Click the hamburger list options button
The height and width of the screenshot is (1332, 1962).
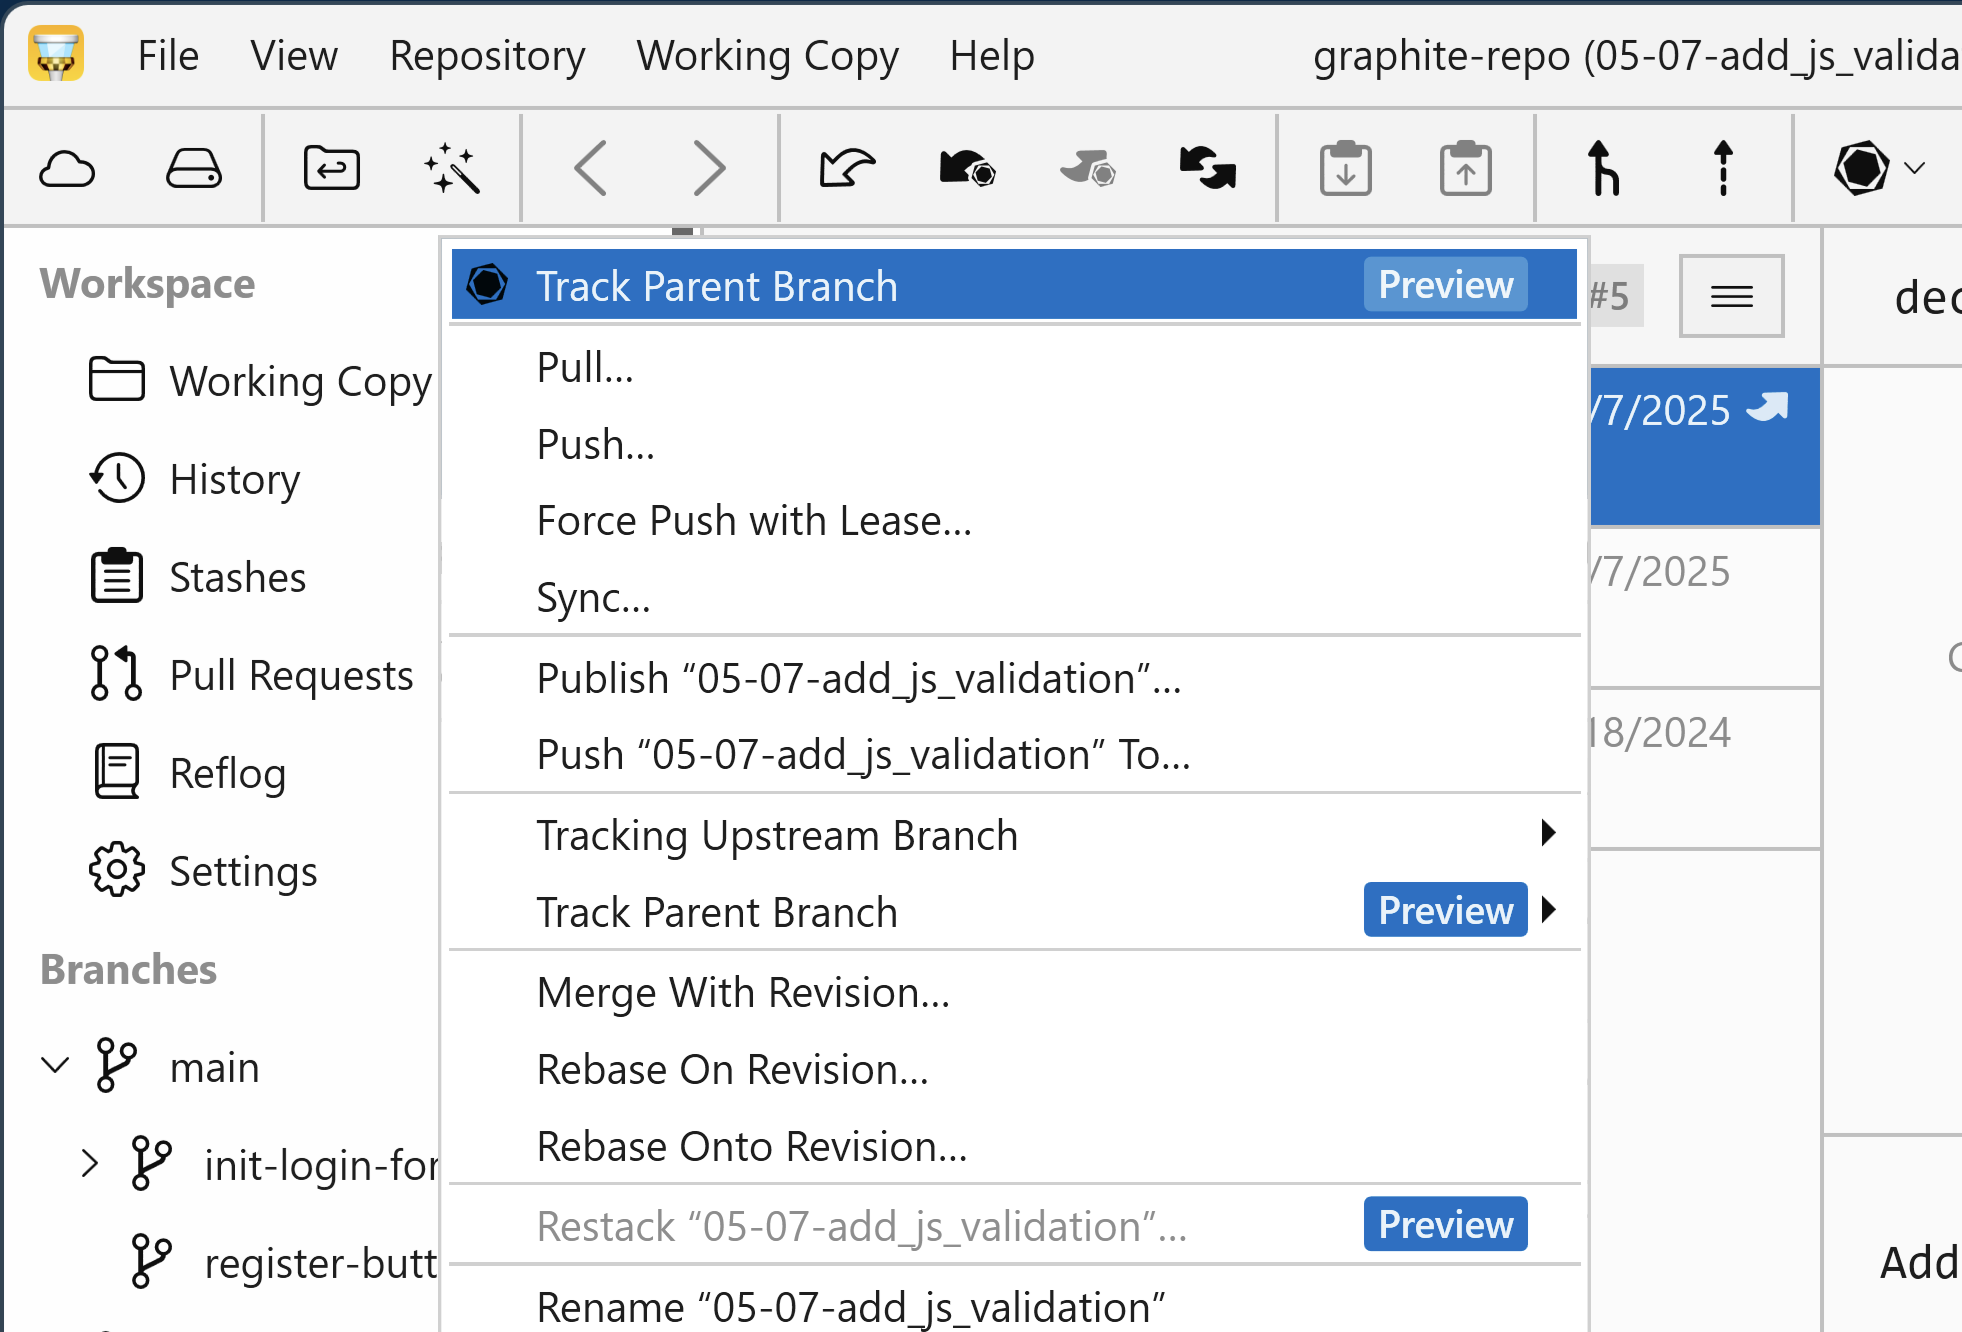1731,296
